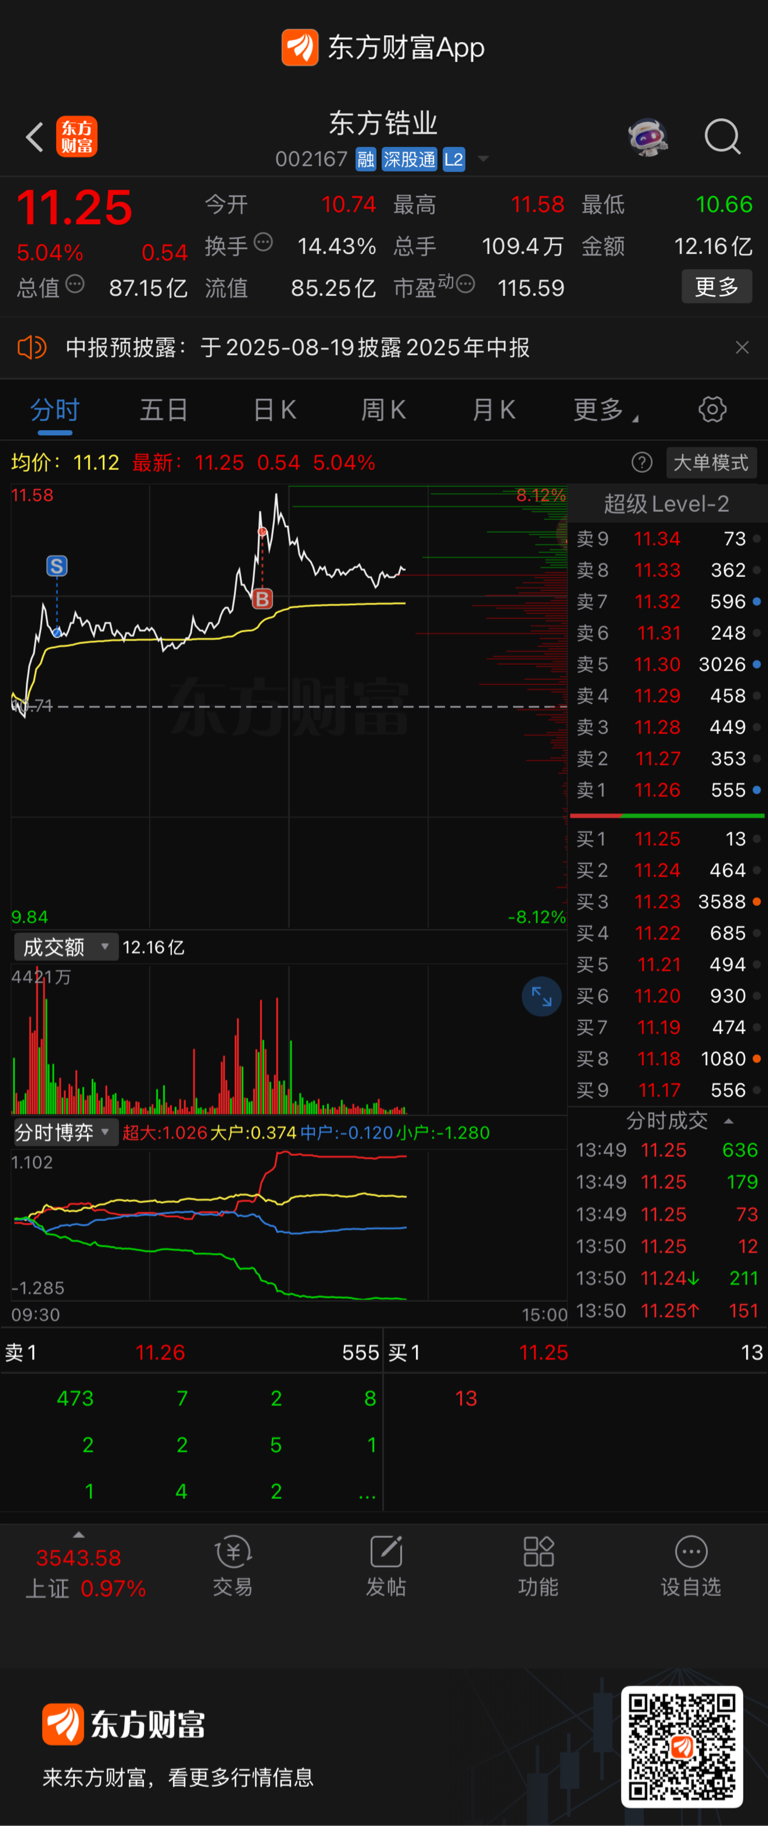768x1826 pixels.
Task: Select 买3 order row at 11.23
Action: point(666,901)
